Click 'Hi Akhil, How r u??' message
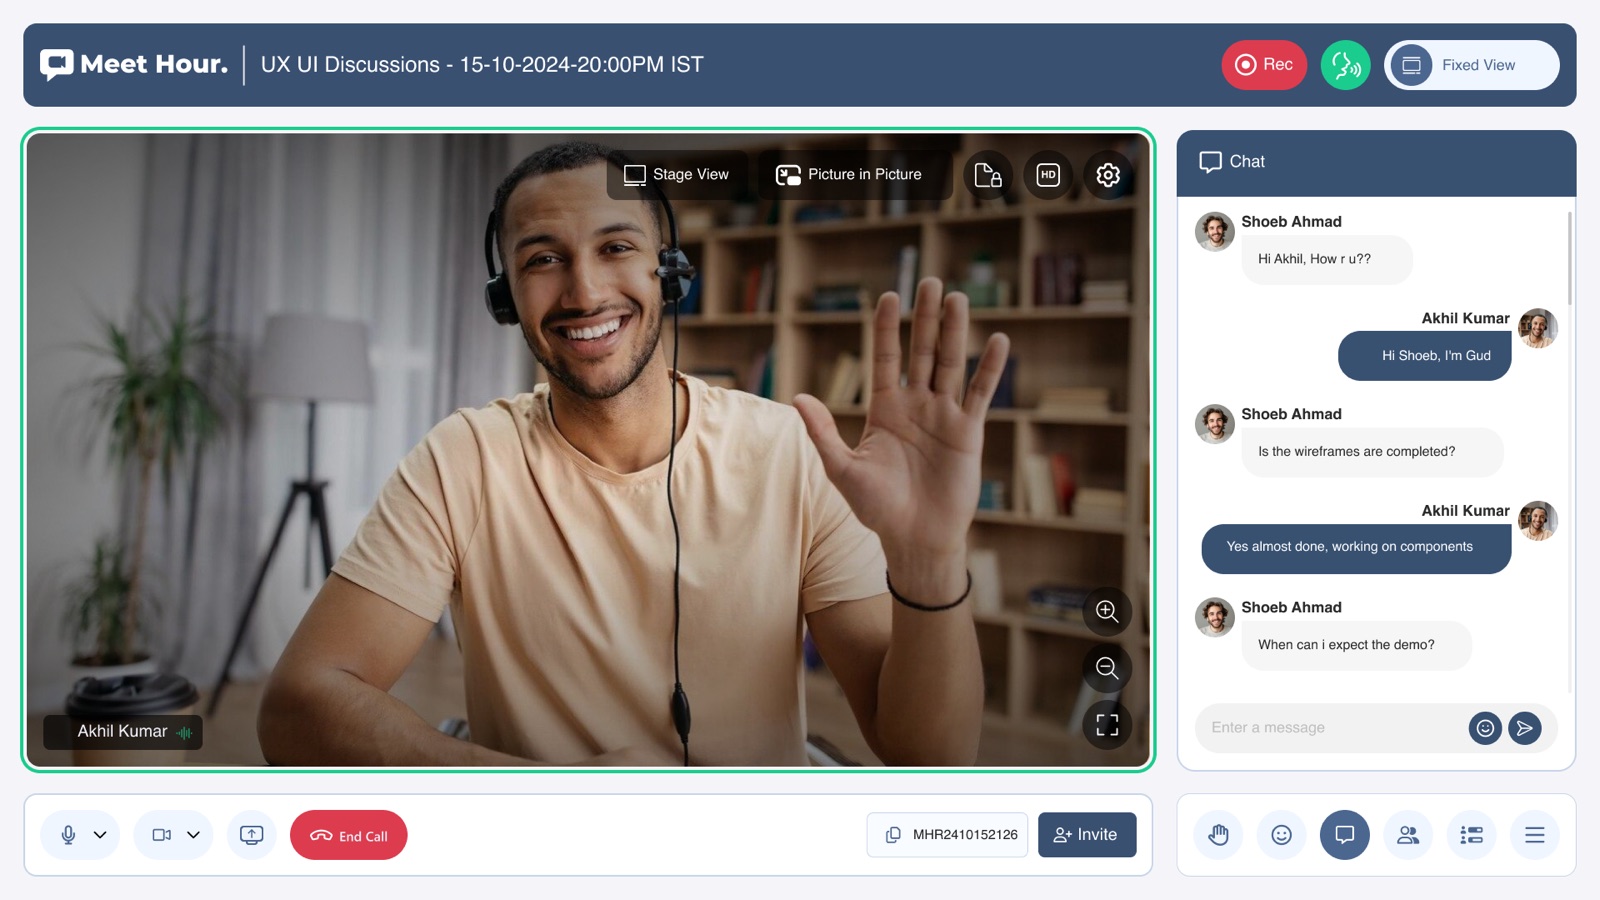Viewport: 1600px width, 900px height. pos(1327,260)
